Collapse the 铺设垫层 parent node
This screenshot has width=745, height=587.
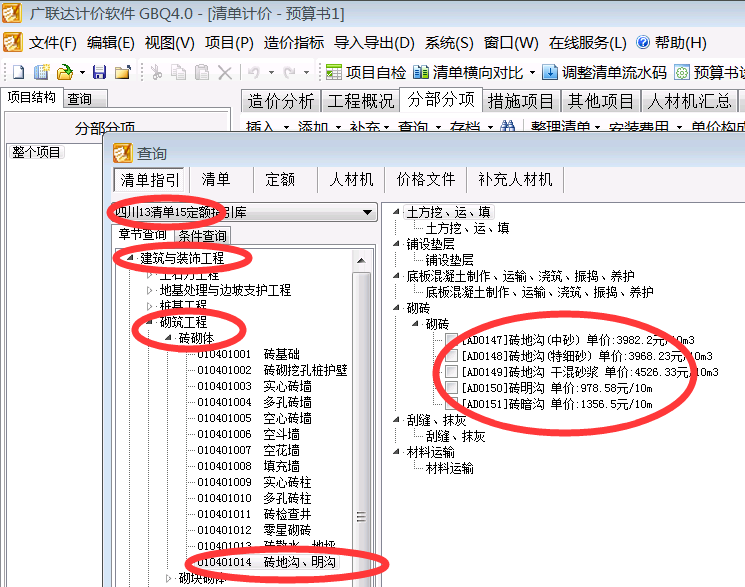[396, 244]
